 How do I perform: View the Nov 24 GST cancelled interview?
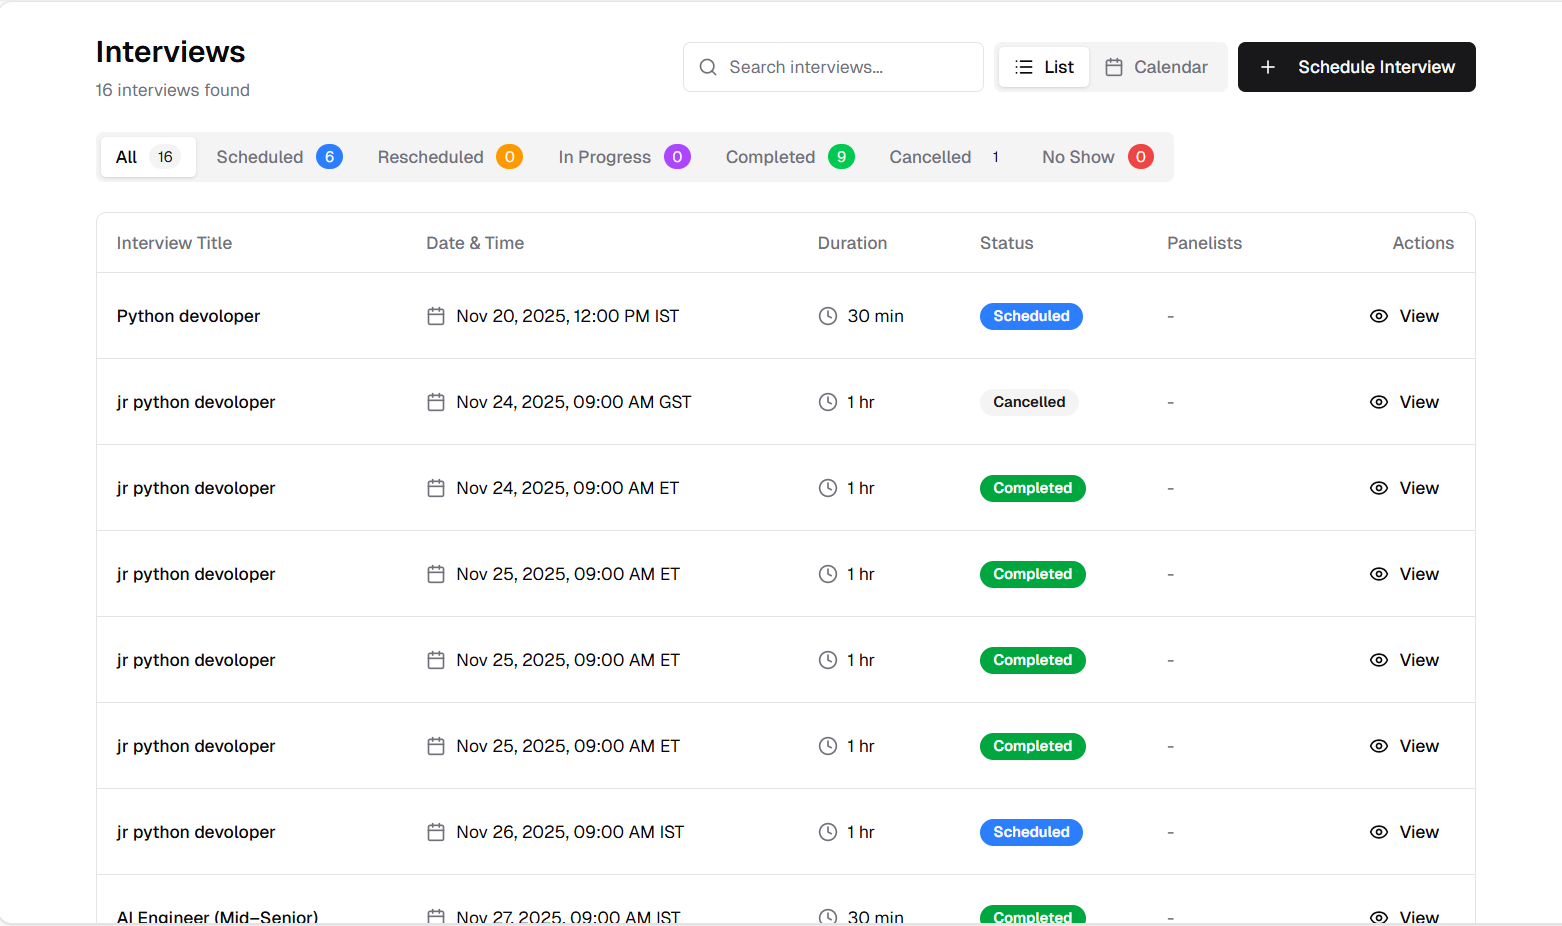pos(1405,402)
